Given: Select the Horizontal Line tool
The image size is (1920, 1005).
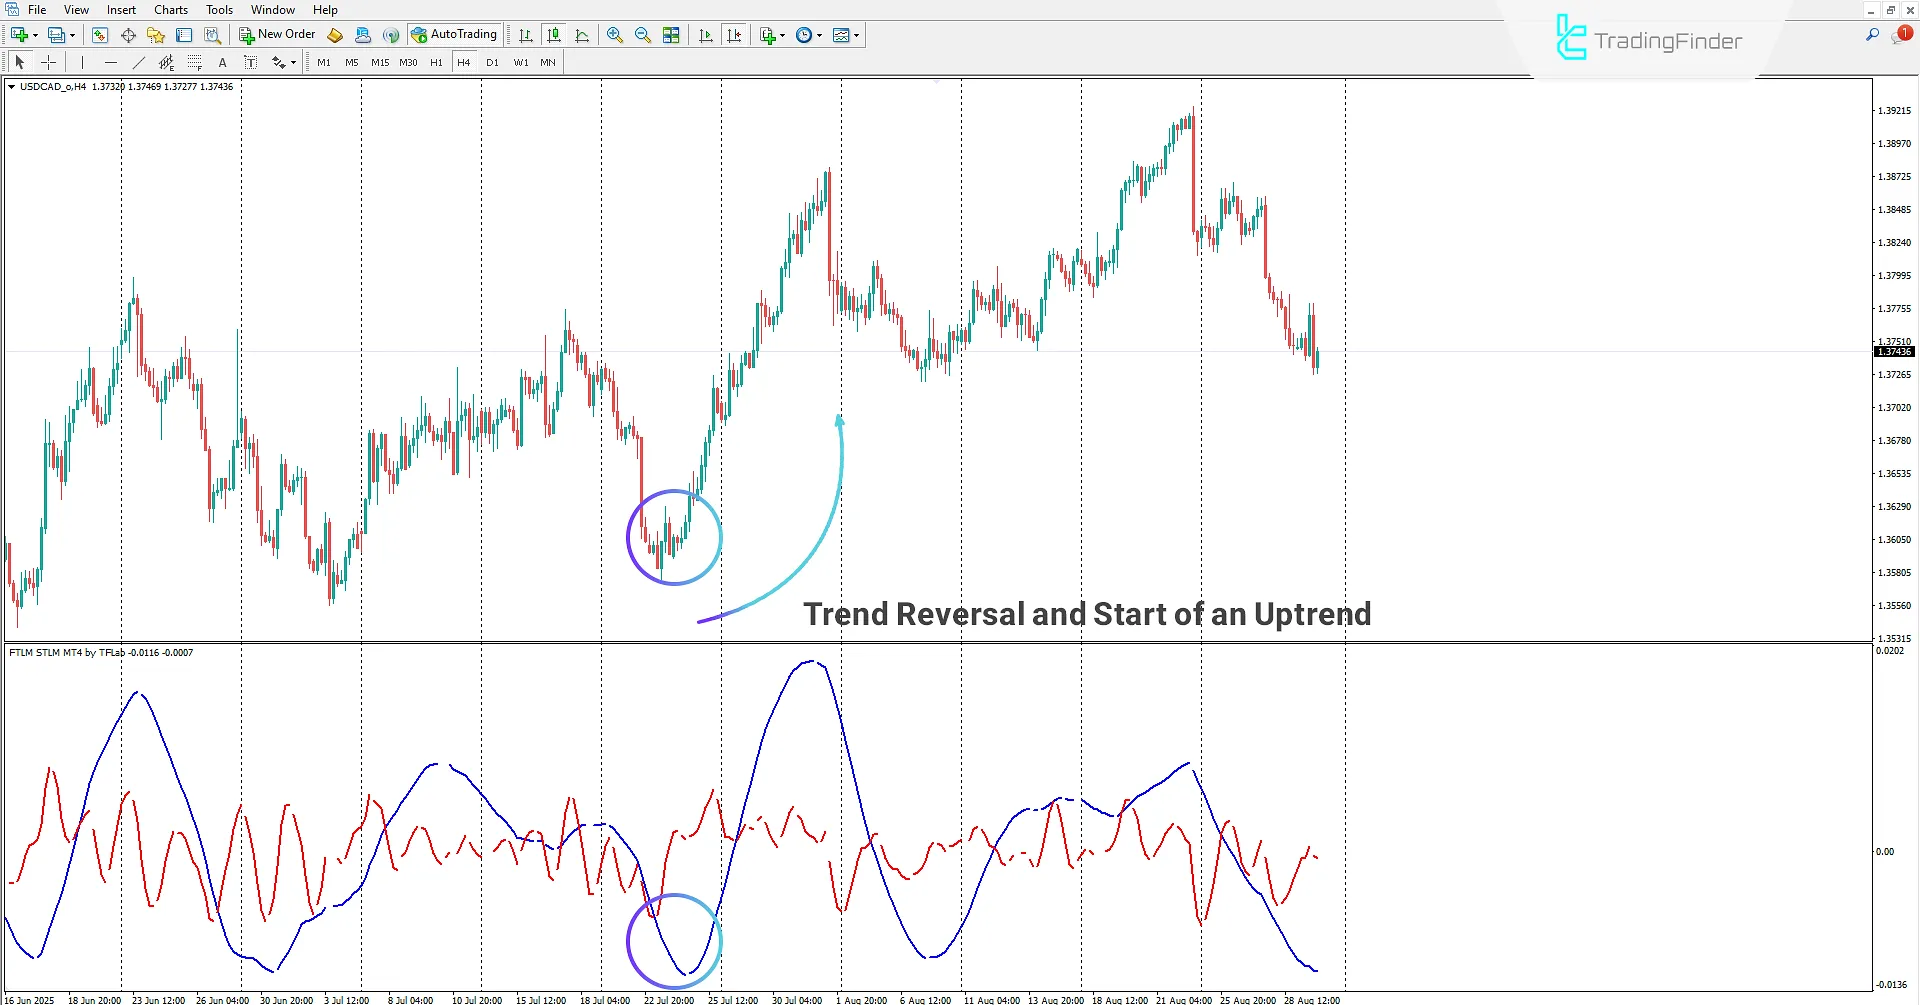Looking at the screenshot, I should (111, 62).
